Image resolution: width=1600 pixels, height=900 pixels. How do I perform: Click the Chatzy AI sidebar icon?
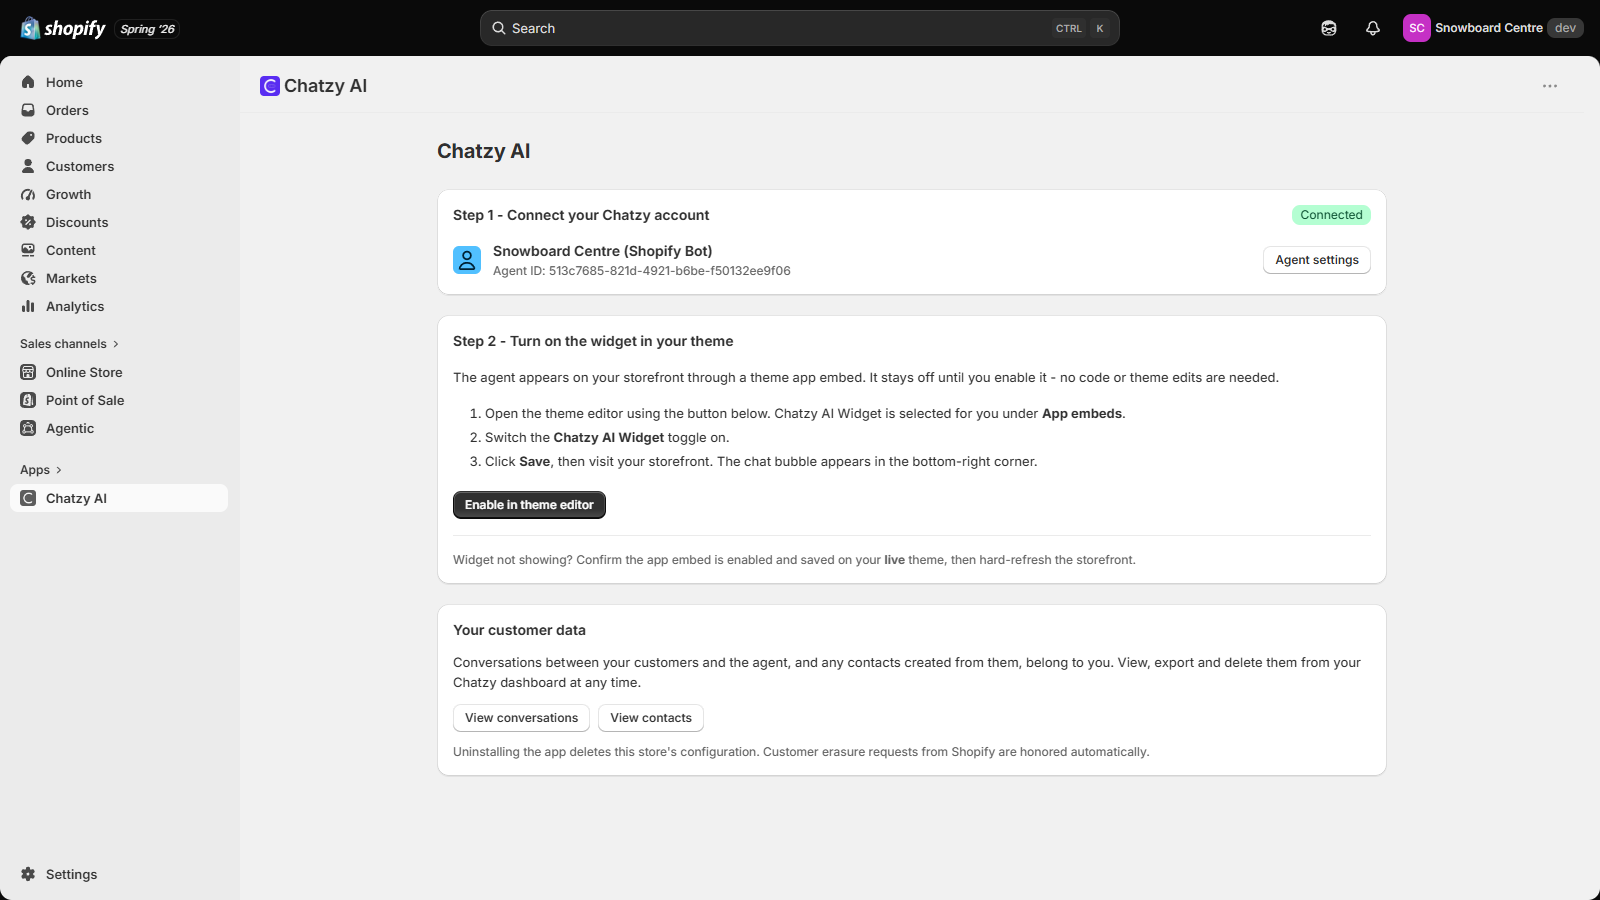[x=28, y=498]
